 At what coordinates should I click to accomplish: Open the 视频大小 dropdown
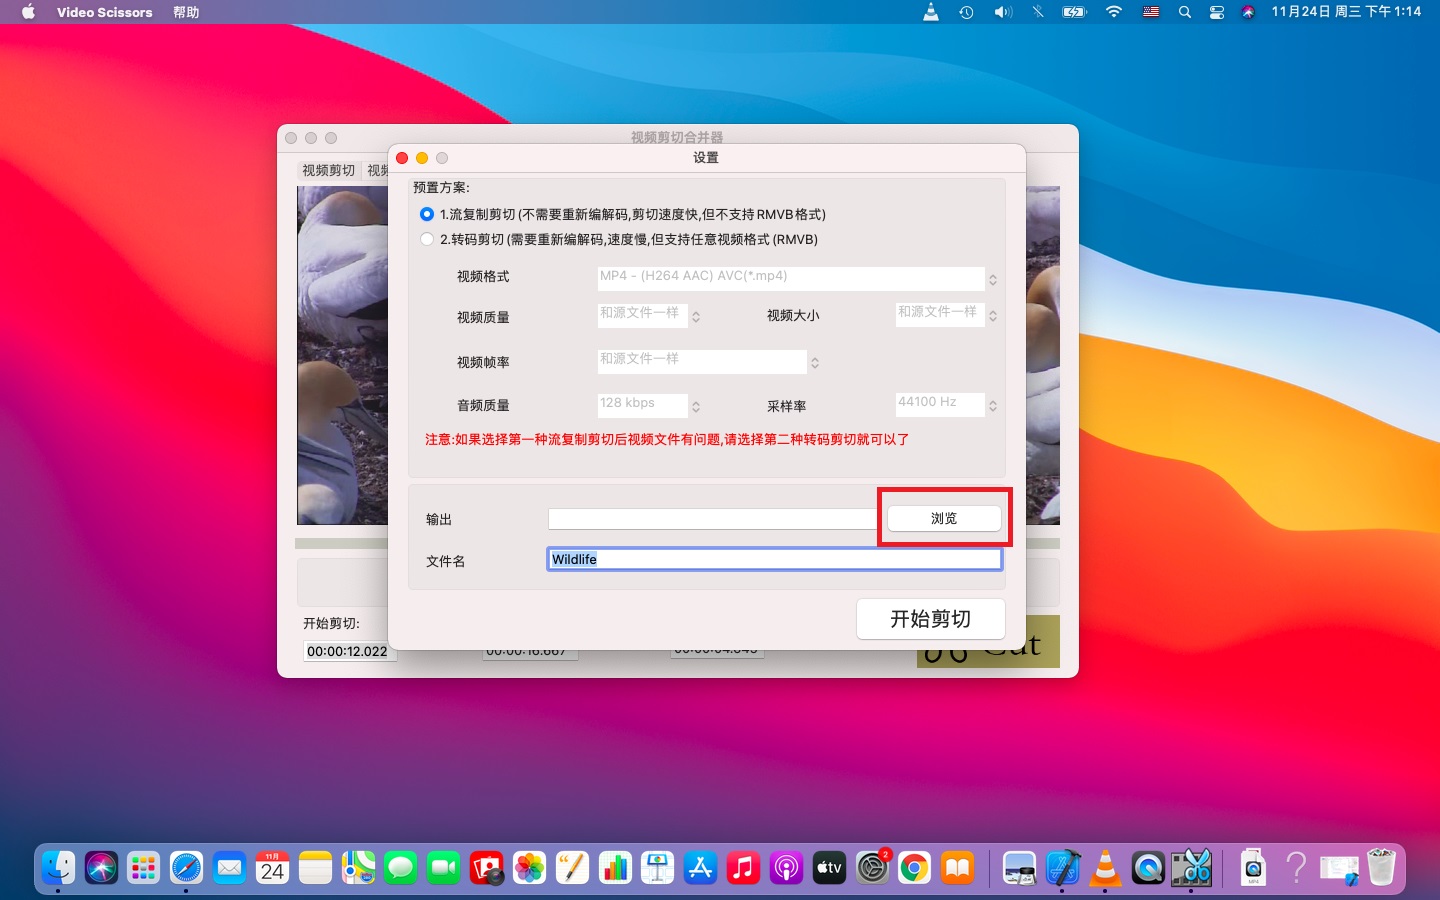pos(947,315)
